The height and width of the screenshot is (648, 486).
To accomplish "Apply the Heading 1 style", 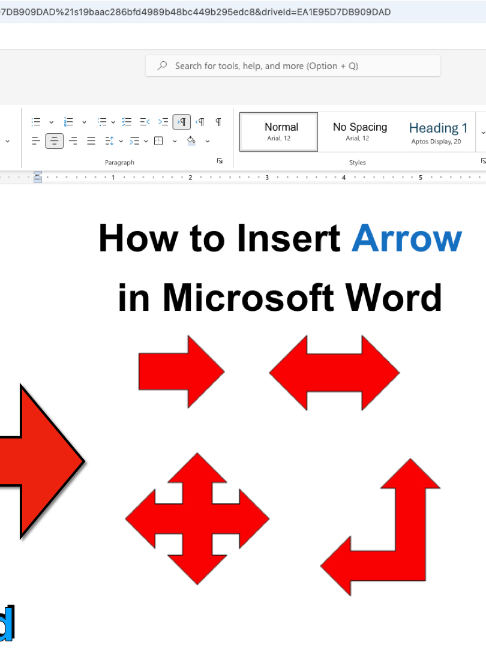I will pyautogui.click(x=438, y=132).
